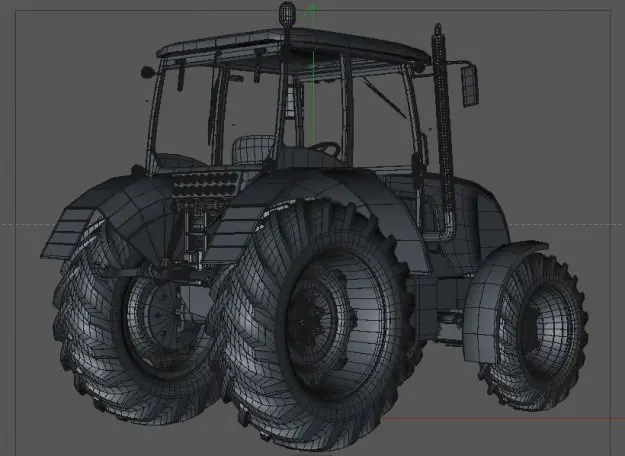The image size is (625, 456).
Task: Select the driver's seat inside the cab
Action: (254, 149)
